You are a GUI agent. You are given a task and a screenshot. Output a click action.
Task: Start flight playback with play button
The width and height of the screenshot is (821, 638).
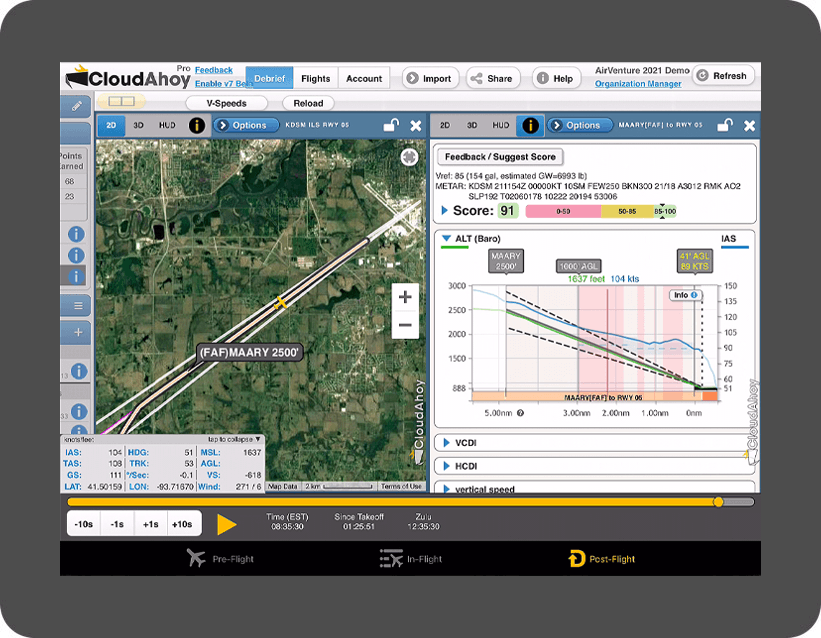coord(227,524)
